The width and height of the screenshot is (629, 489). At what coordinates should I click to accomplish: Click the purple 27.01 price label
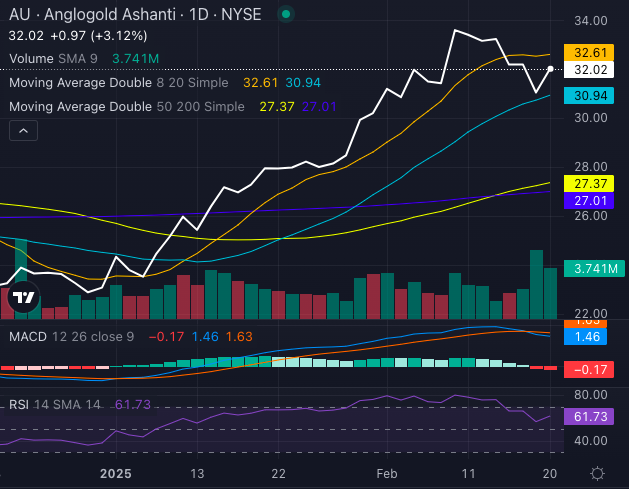click(588, 200)
